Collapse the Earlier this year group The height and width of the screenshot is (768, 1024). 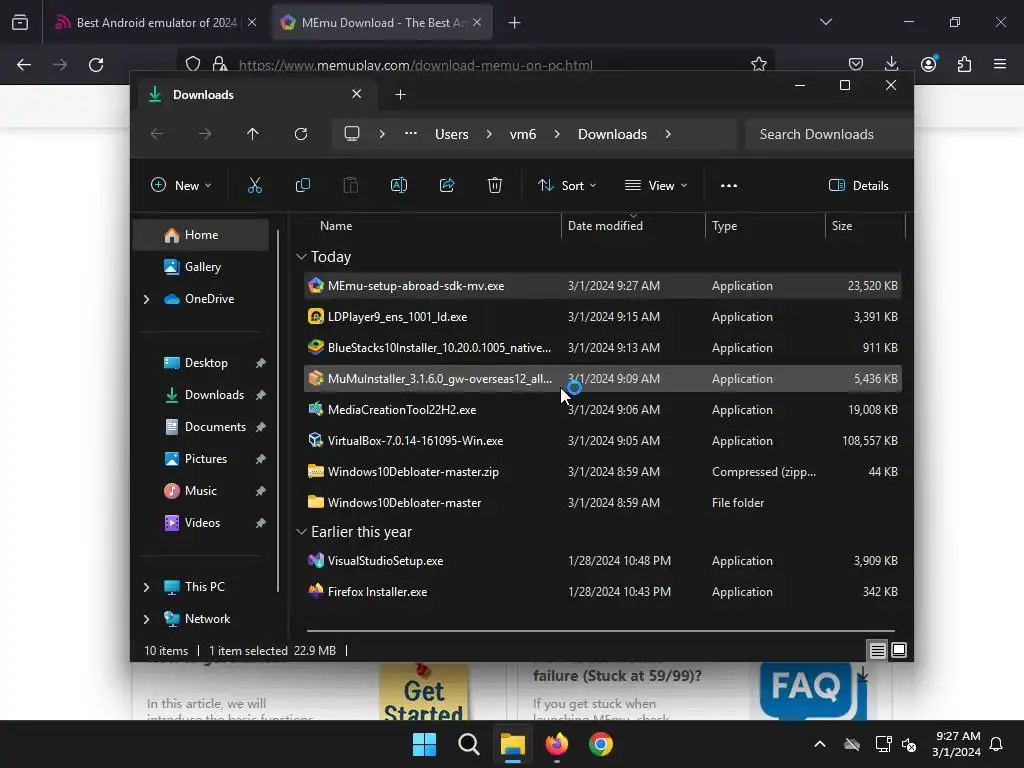pos(301,532)
